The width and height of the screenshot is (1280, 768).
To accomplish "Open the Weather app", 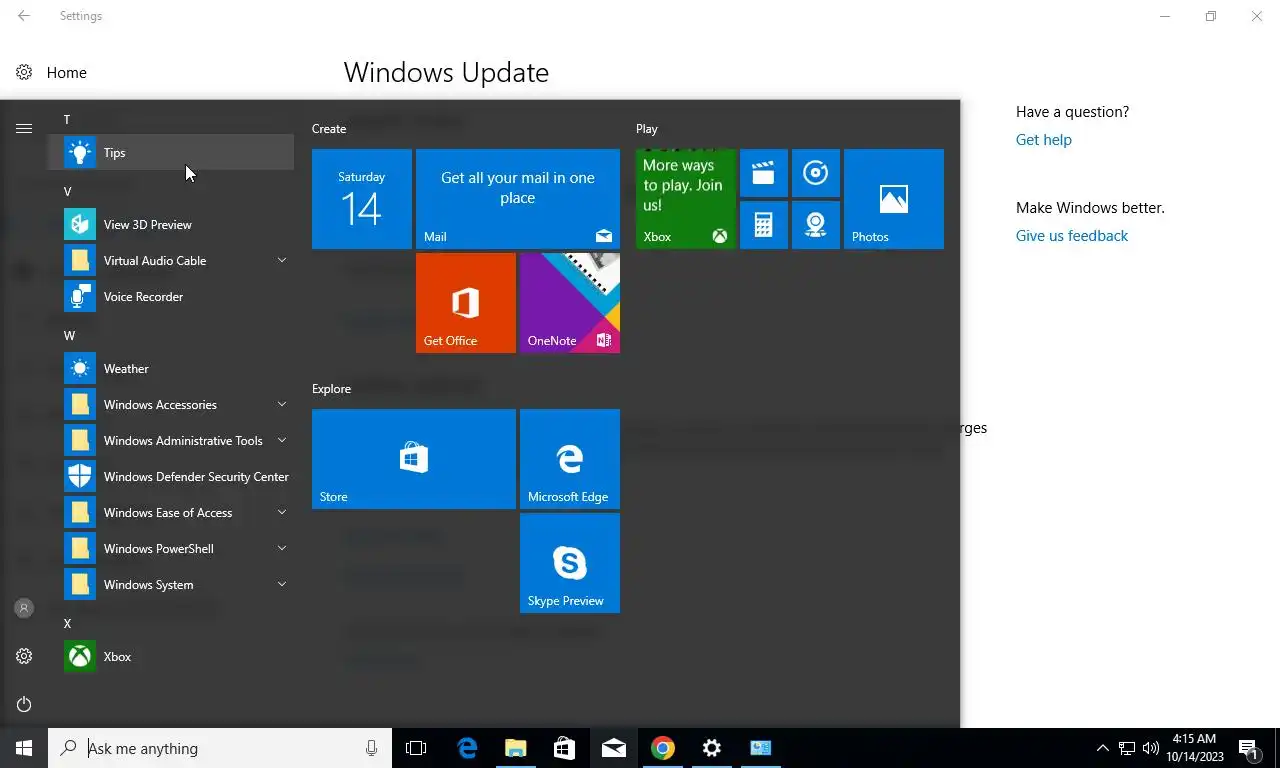I will coord(171,369).
